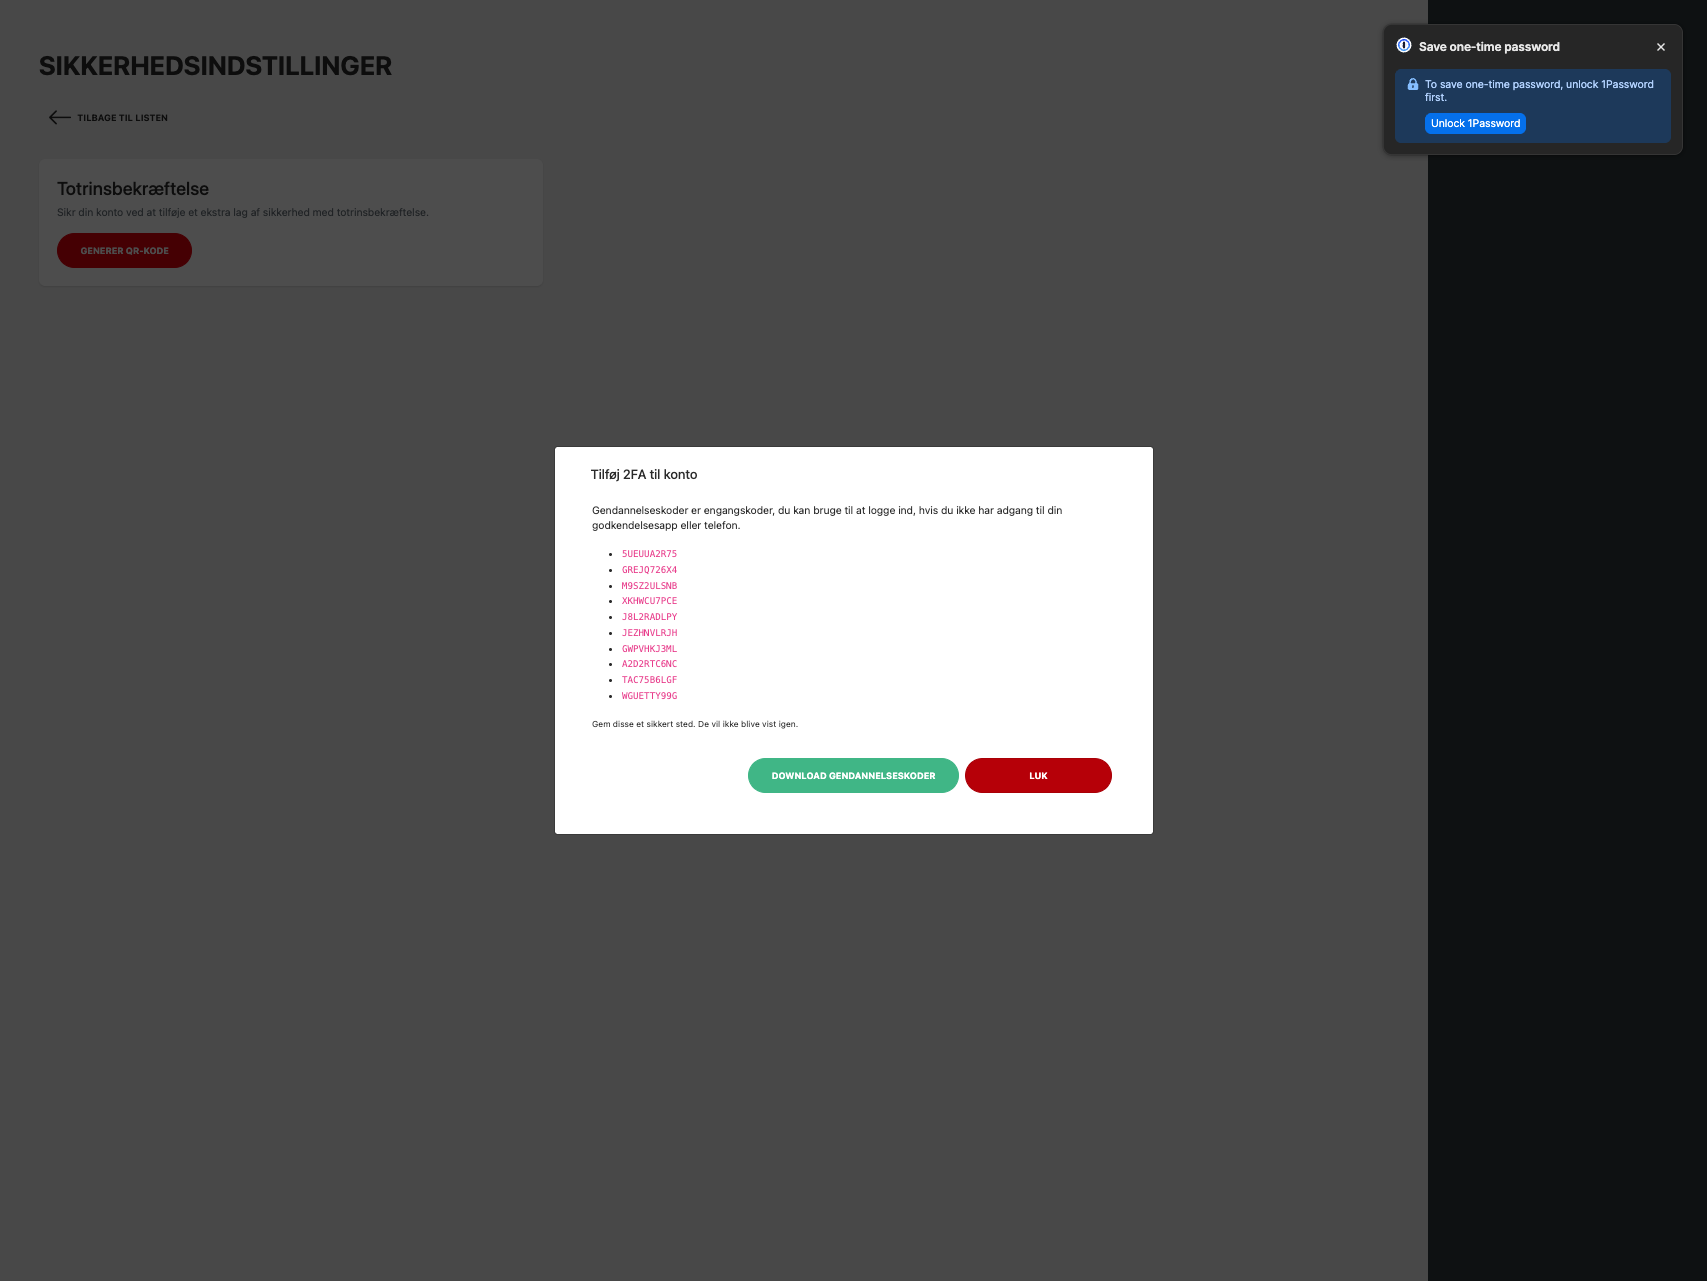Click the 'To save one-time password' message
1707x1281 pixels.
coord(1539,91)
